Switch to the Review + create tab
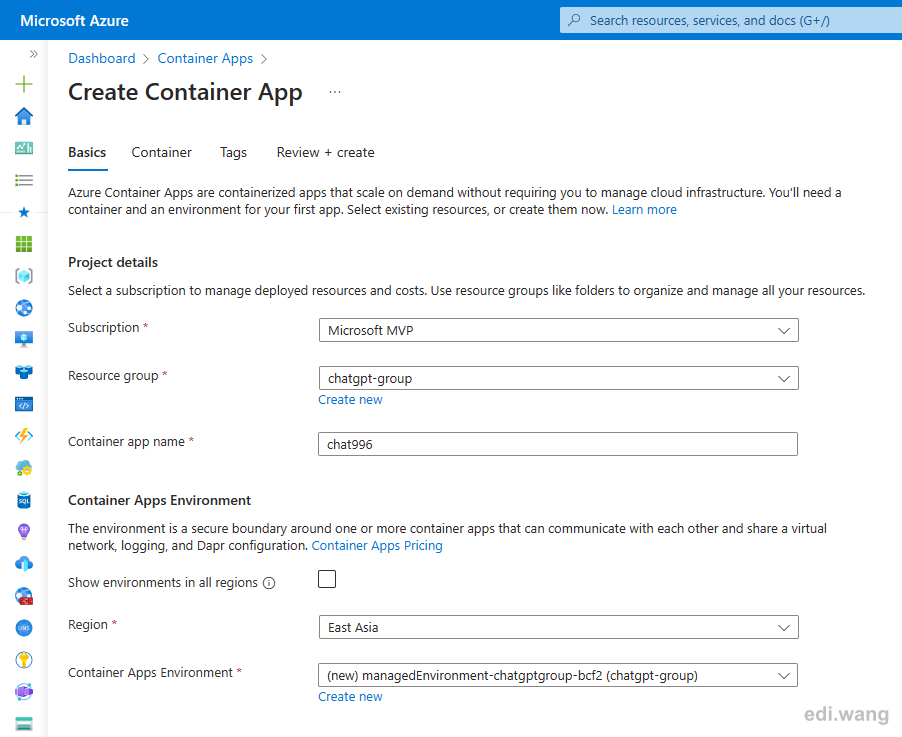The width and height of the screenshot is (902, 737). [x=326, y=152]
